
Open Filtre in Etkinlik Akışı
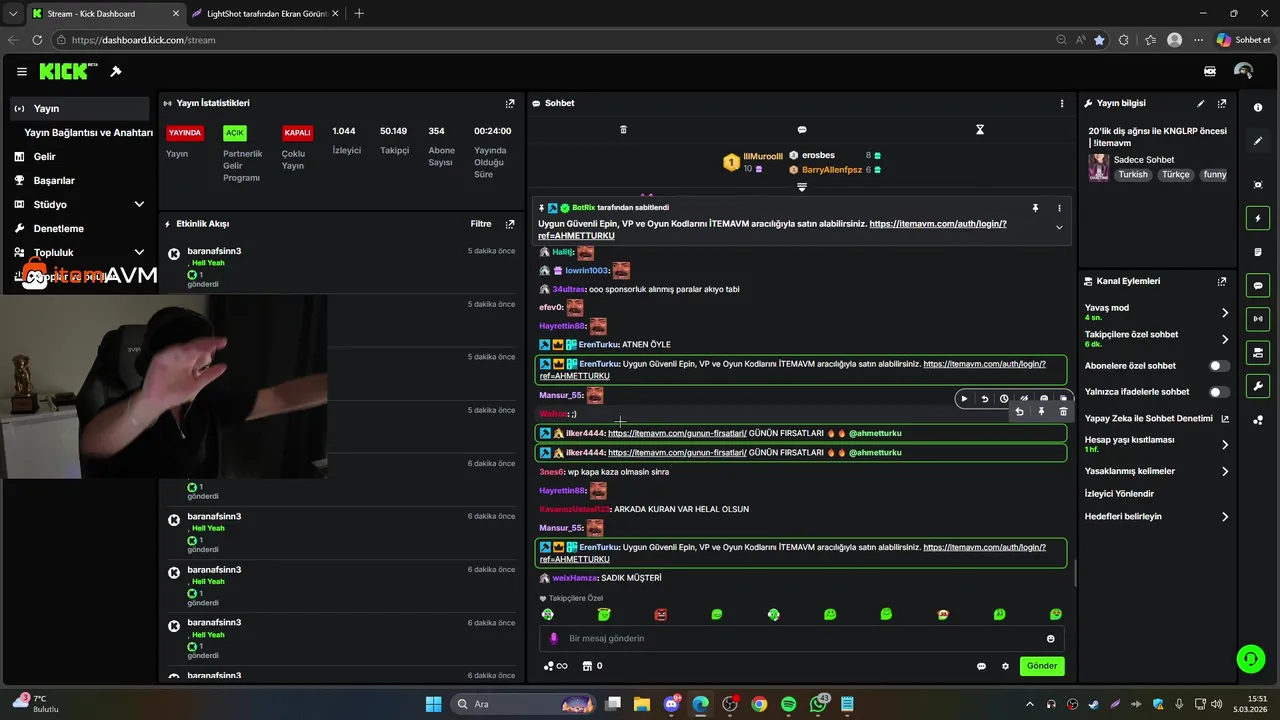click(x=481, y=224)
